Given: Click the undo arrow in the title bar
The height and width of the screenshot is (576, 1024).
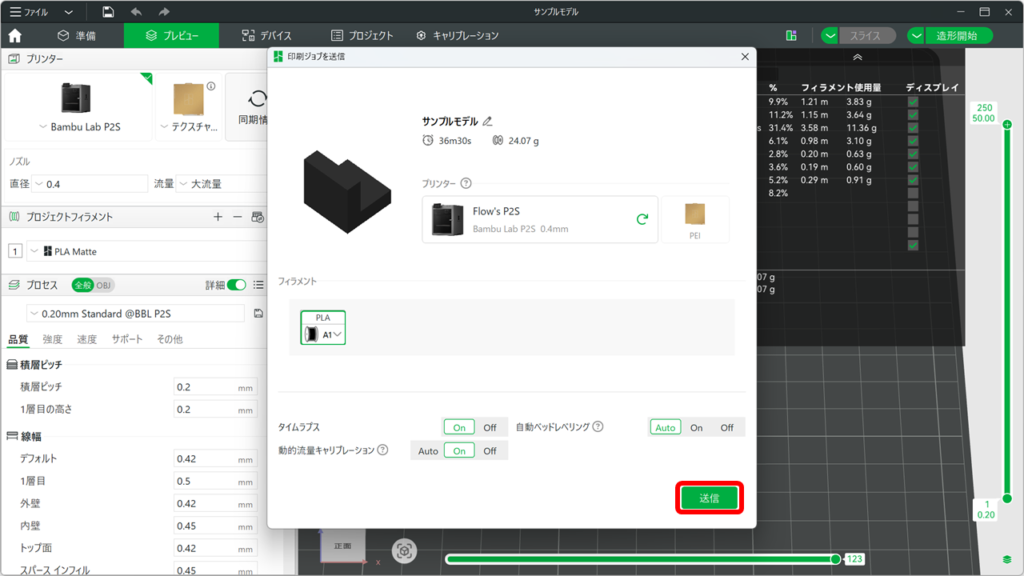Looking at the screenshot, I should point(136,12).
